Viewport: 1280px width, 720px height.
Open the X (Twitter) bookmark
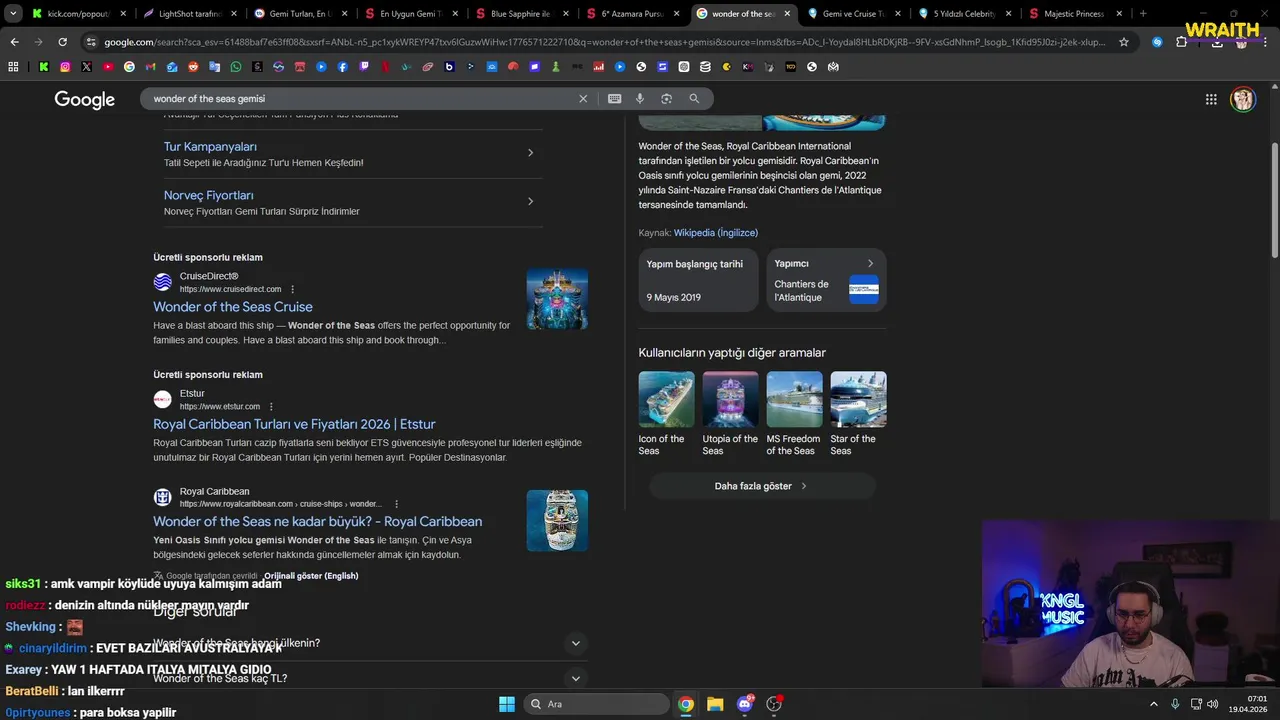click(x=86, y=67)
